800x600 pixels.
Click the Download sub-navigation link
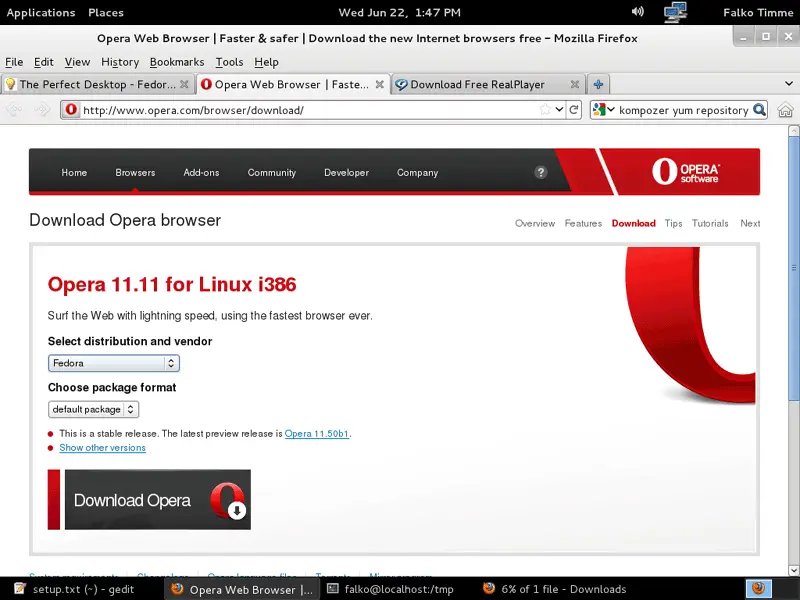(634, 223)
